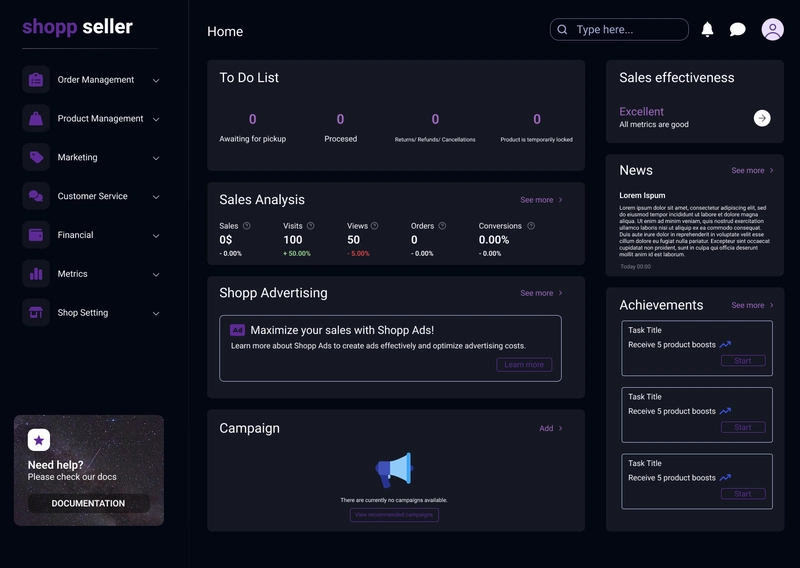Open the notifications bell
Viewport: 800px width, 568px height.
[x=707, y=30]
